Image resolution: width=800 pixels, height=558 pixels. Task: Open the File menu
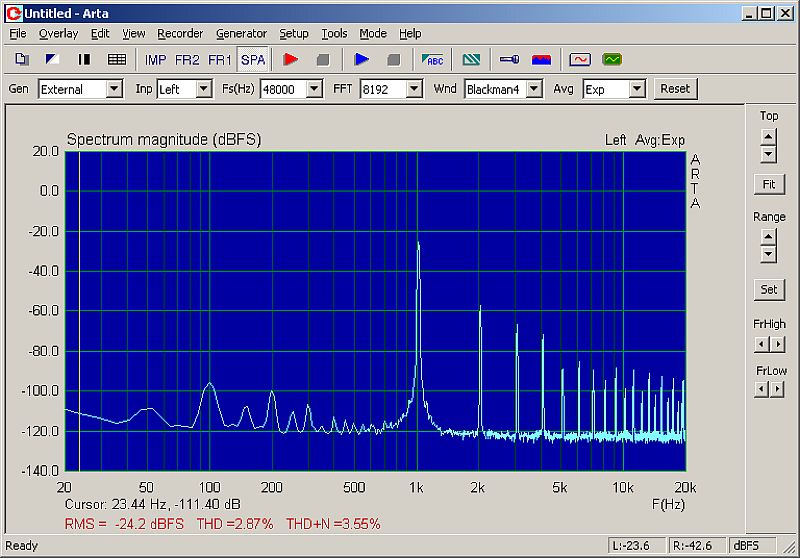(x=17, y=34)
